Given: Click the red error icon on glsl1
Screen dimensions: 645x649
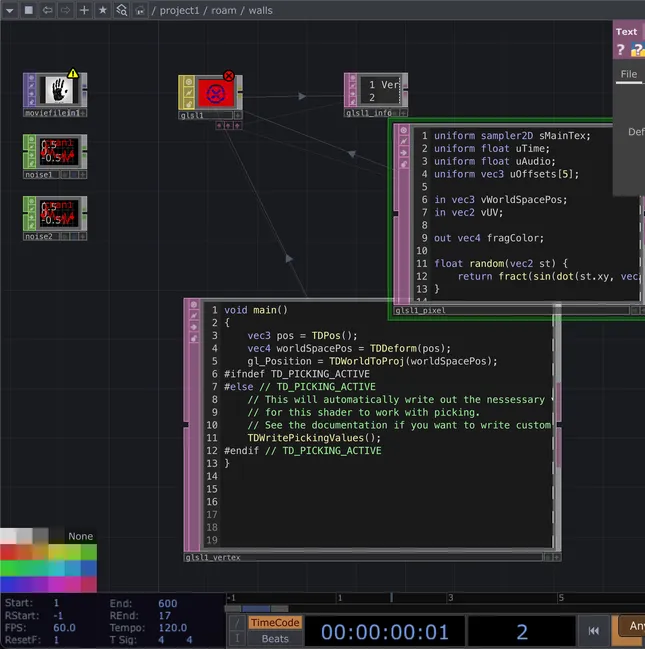Looking at the screenshot, I should (229, 76).
